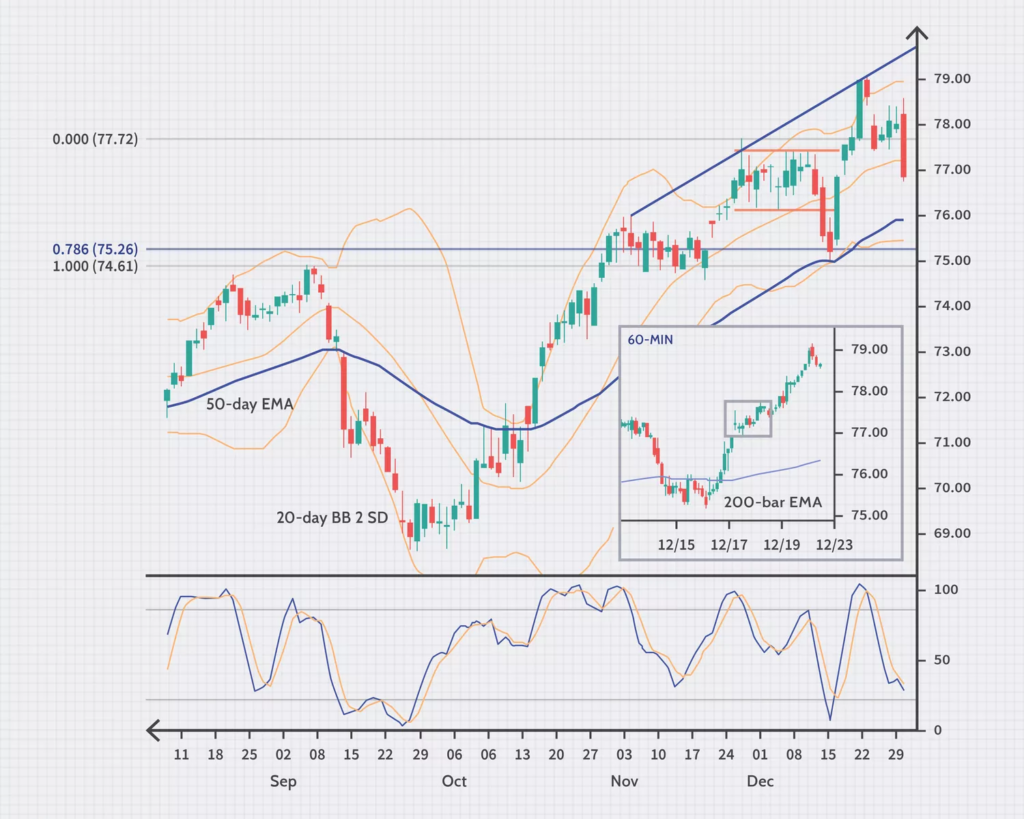Select the 200-bar EMA label in inset
The image size is (1024, 819).
click(x=773, y=503)
